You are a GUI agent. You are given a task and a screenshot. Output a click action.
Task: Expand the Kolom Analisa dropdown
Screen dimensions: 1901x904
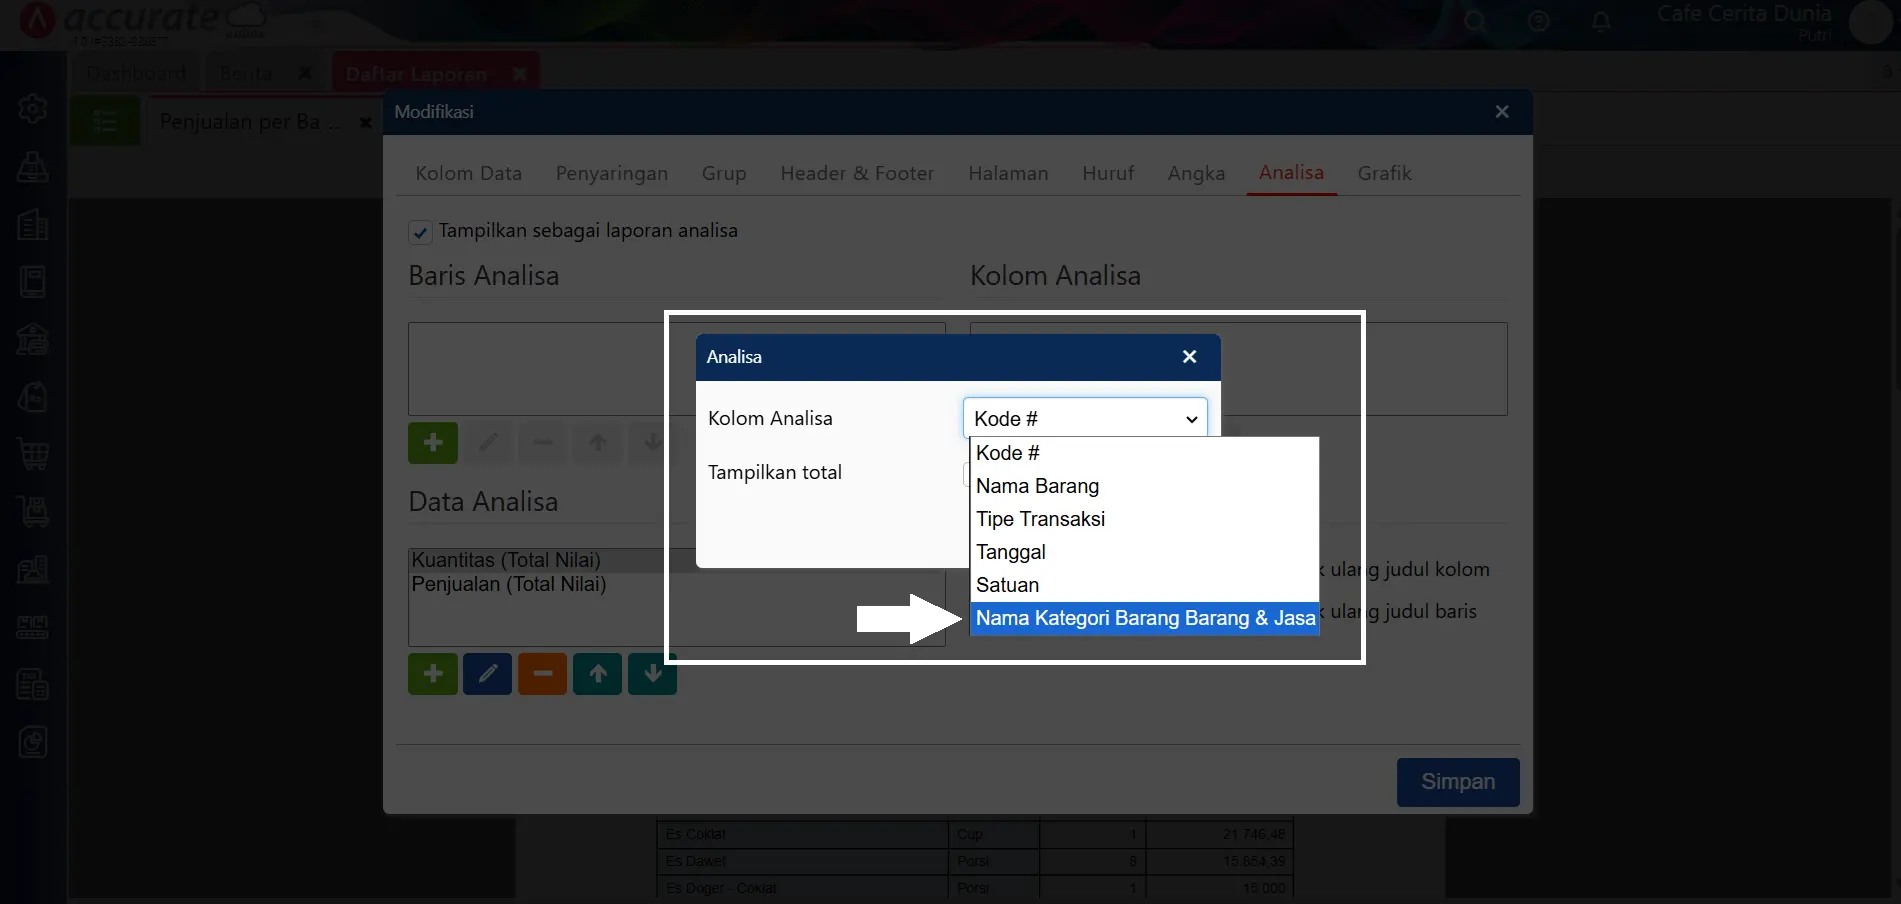(1084, 419)
